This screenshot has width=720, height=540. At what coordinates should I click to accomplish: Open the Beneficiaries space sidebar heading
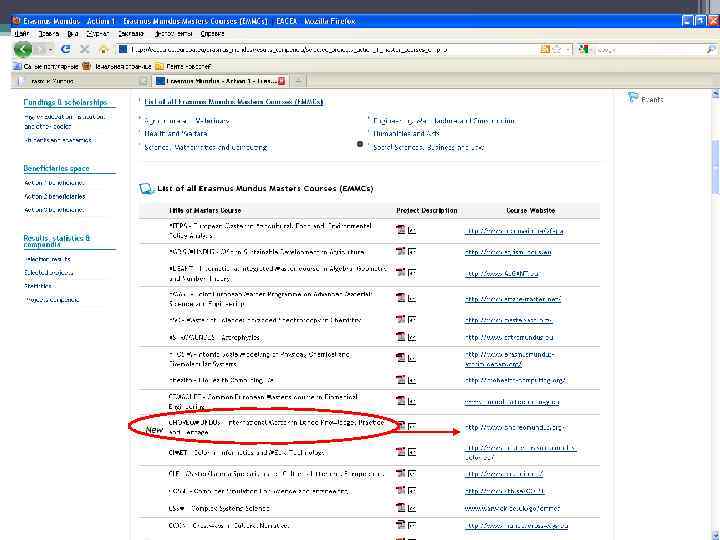(x=56, y=169)
